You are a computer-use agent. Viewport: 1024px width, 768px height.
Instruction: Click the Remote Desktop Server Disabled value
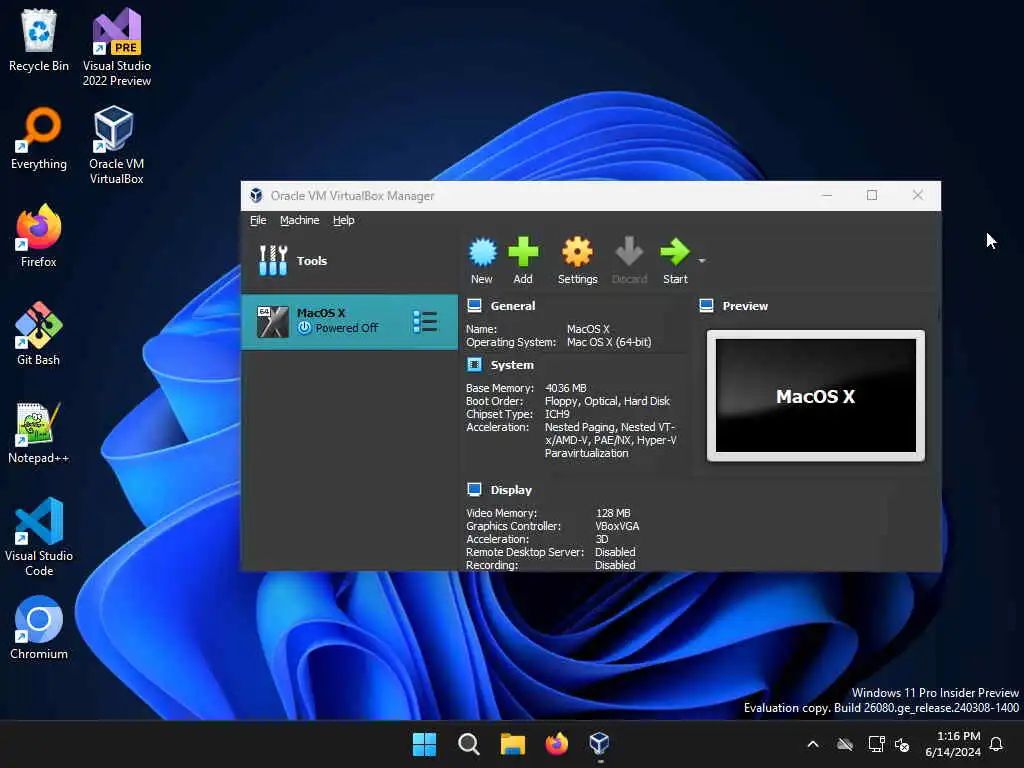tap(615, 552)
